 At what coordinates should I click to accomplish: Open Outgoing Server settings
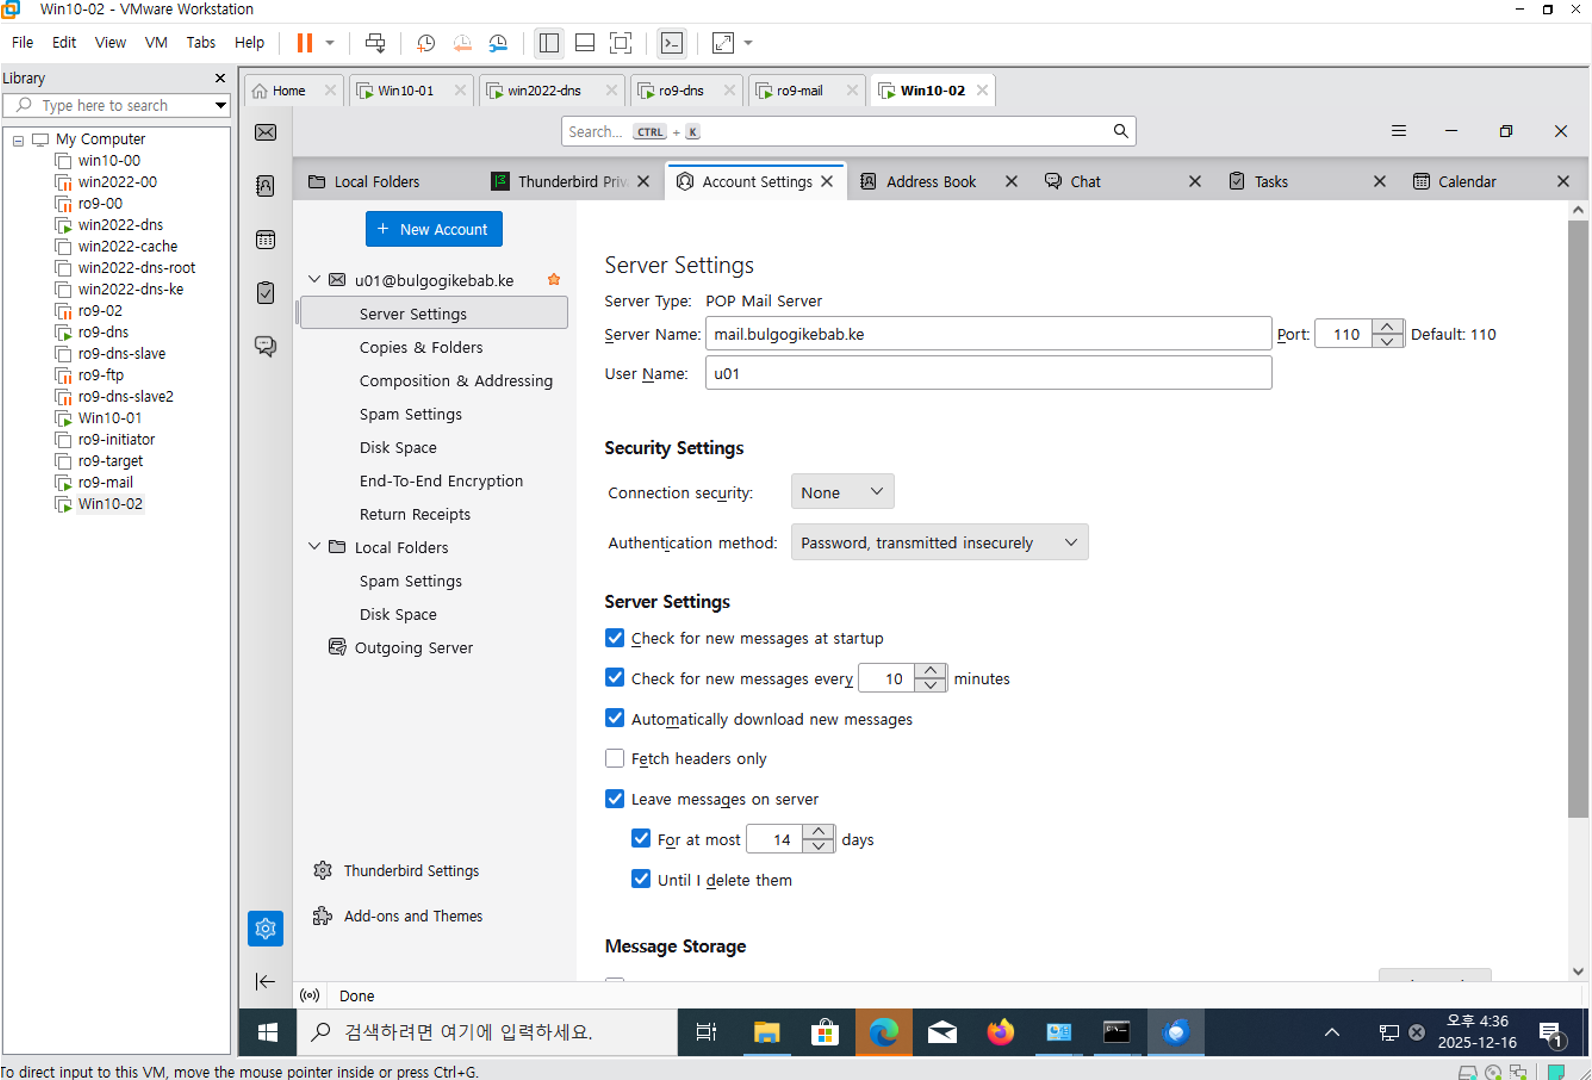tap(413, 647)
